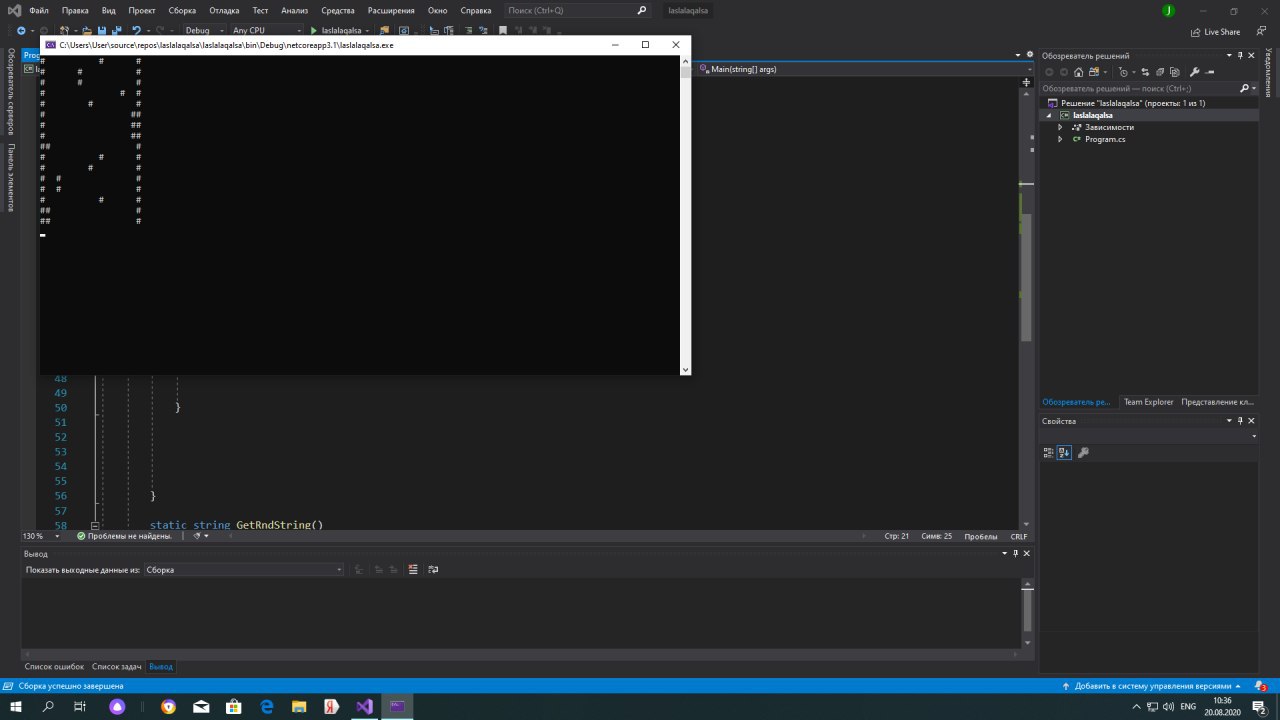This screenshot has height=720, width=1280.
Task: Open Edge browser from taskbar
Action: tap(266, 706)
